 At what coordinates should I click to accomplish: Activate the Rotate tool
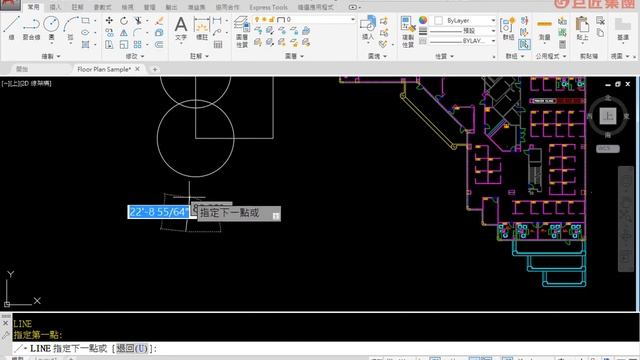click(124, 20)
